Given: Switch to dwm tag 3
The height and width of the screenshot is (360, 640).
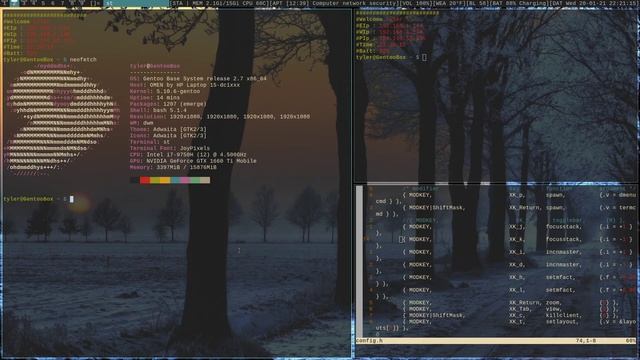Looking at the screenshot, I should coord(23,3).
